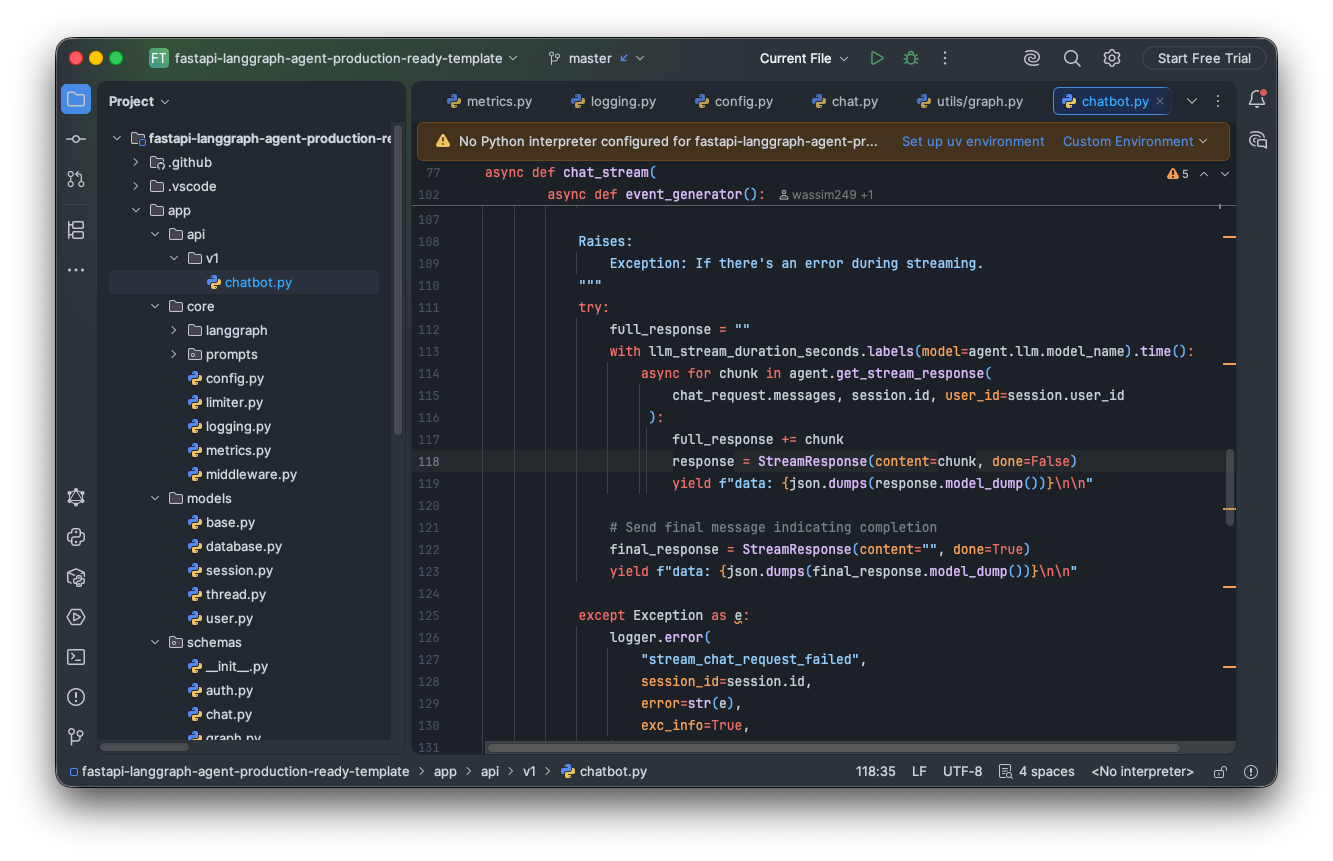This screenshot has height=861, width=1333.
Task: Click author annotation wassim249 +1
Action: [x=826, y=195]
